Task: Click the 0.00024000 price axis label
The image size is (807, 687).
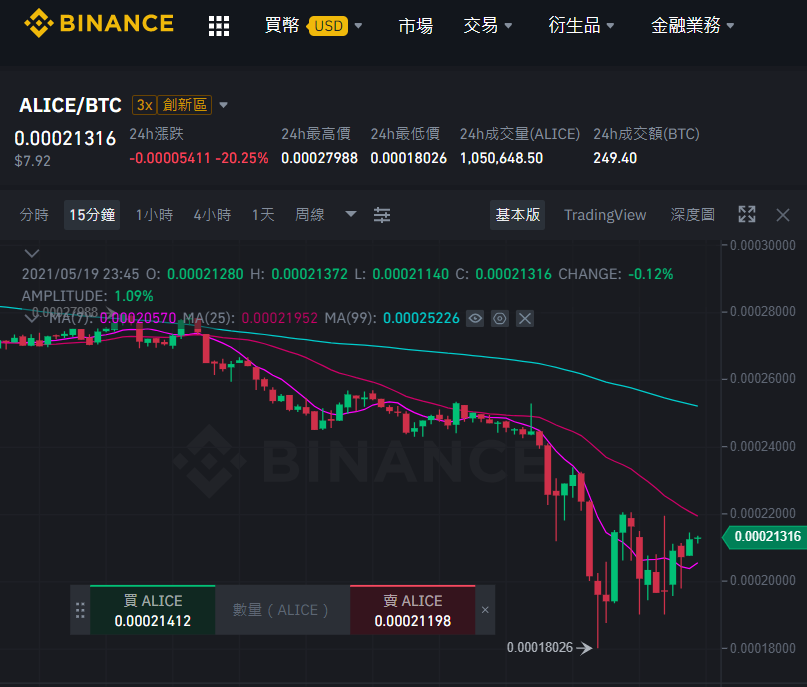Action: 762,446
